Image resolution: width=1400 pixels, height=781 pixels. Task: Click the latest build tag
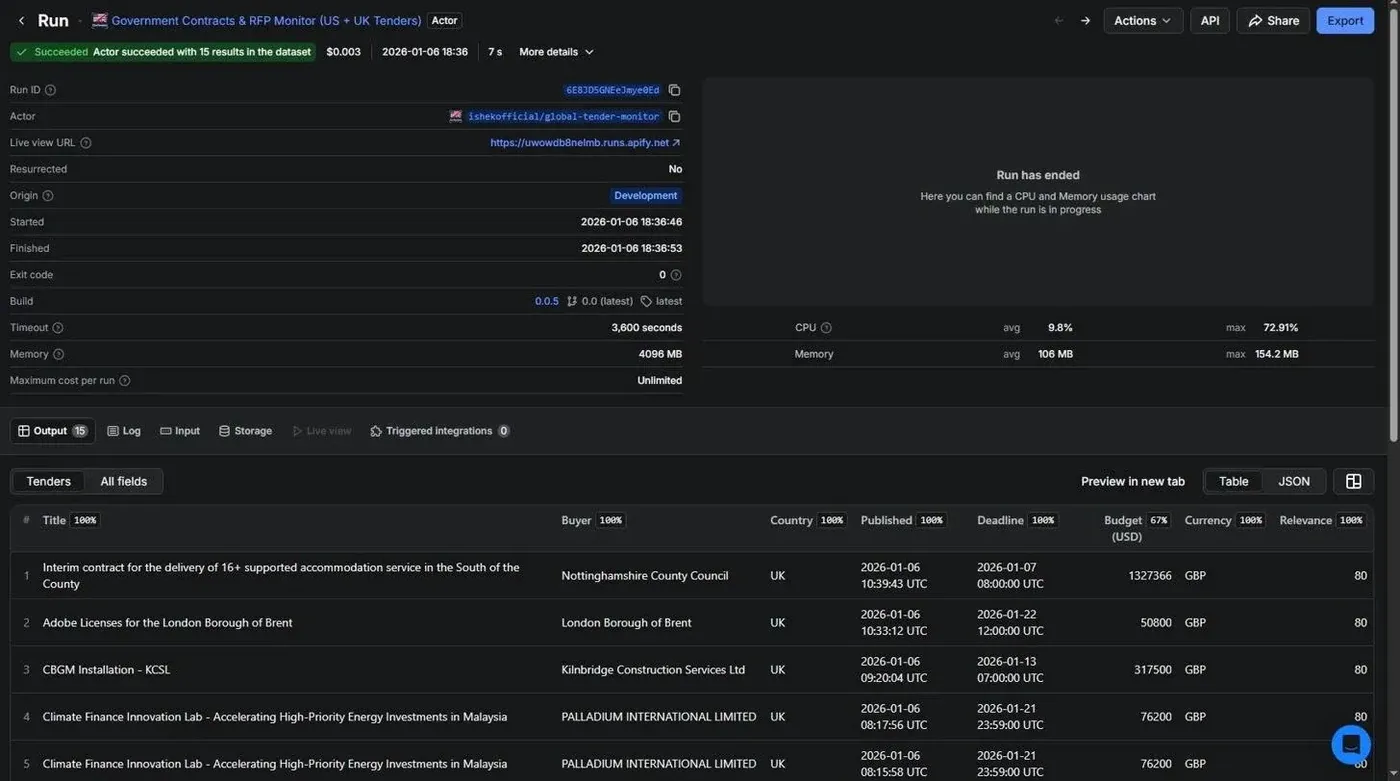pos(661,301)
